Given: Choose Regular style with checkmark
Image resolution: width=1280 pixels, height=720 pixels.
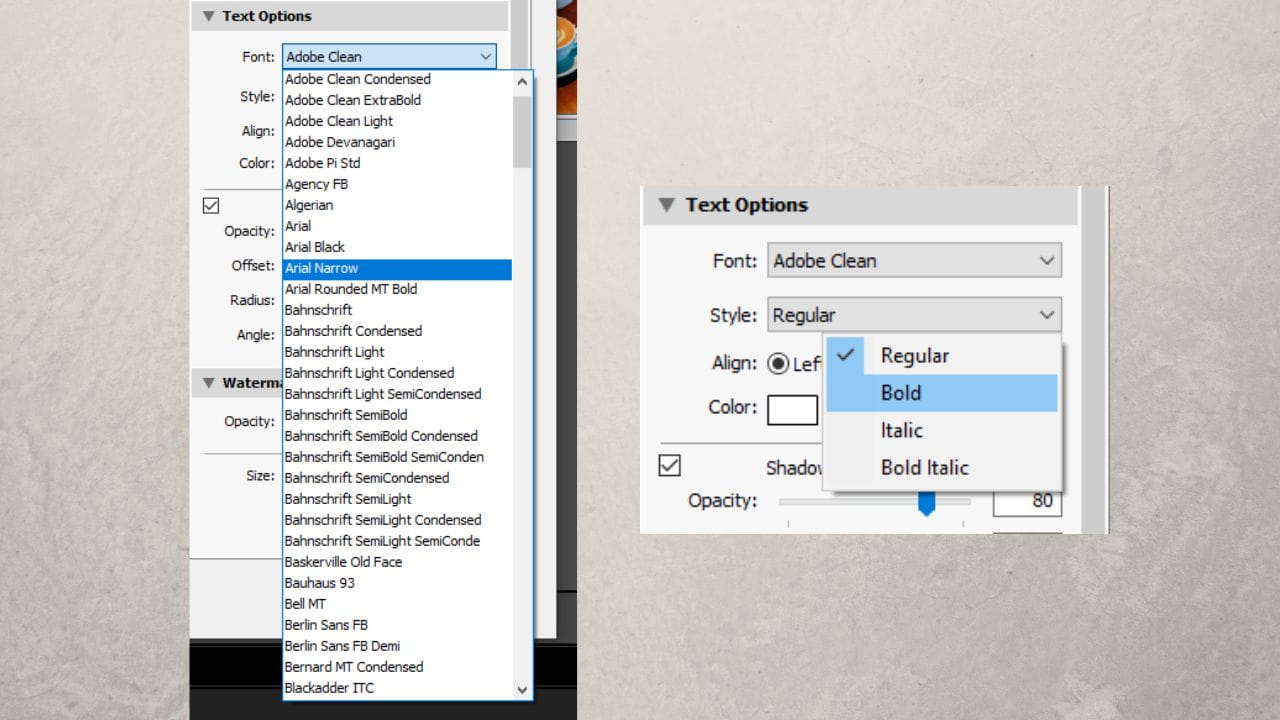Looking at the screenshot, I should (942, 355).
